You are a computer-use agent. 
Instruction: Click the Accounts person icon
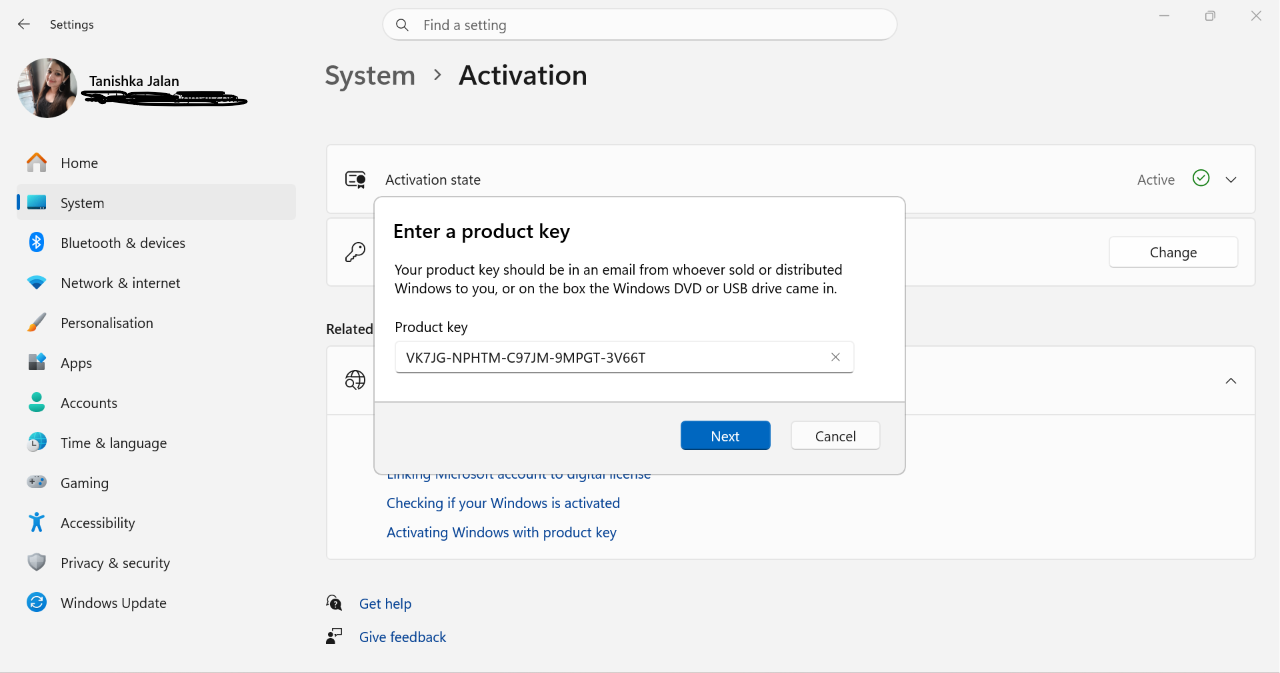[37, 403]
